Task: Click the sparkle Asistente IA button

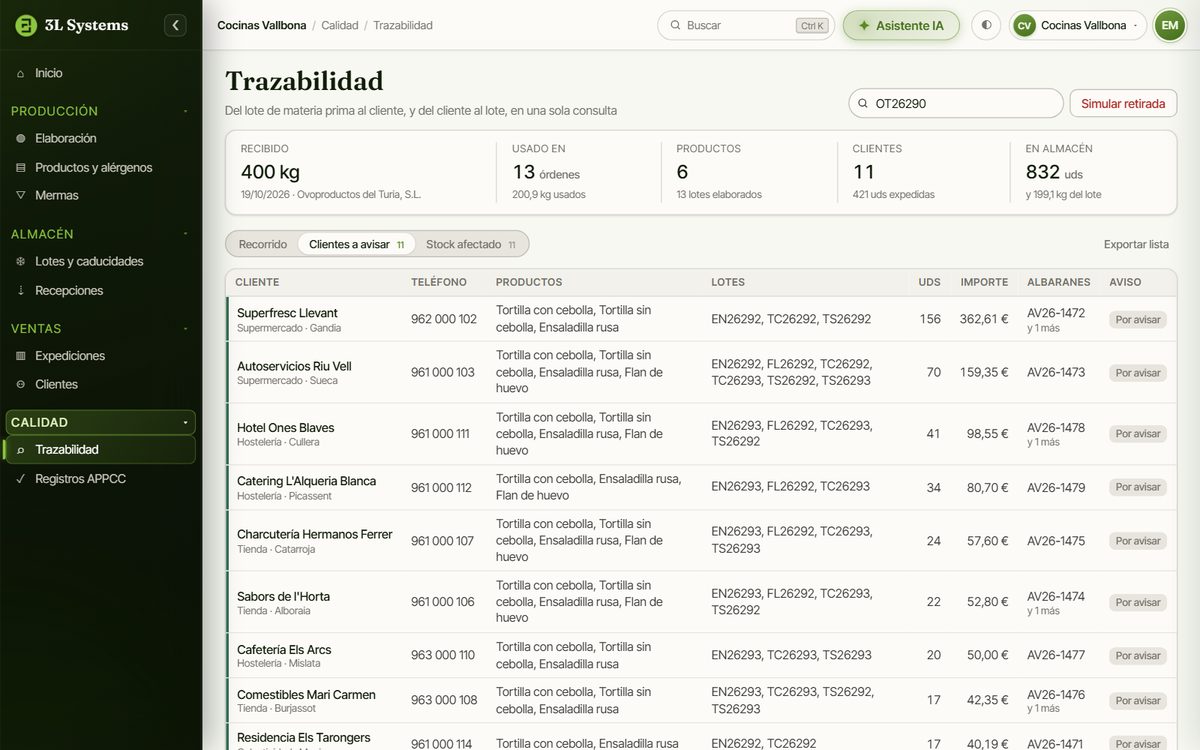Action: pyautogui.click(x=901, y=25)
